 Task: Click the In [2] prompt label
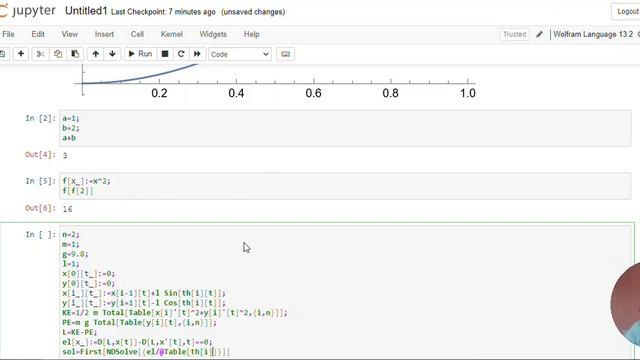(40, 118)
